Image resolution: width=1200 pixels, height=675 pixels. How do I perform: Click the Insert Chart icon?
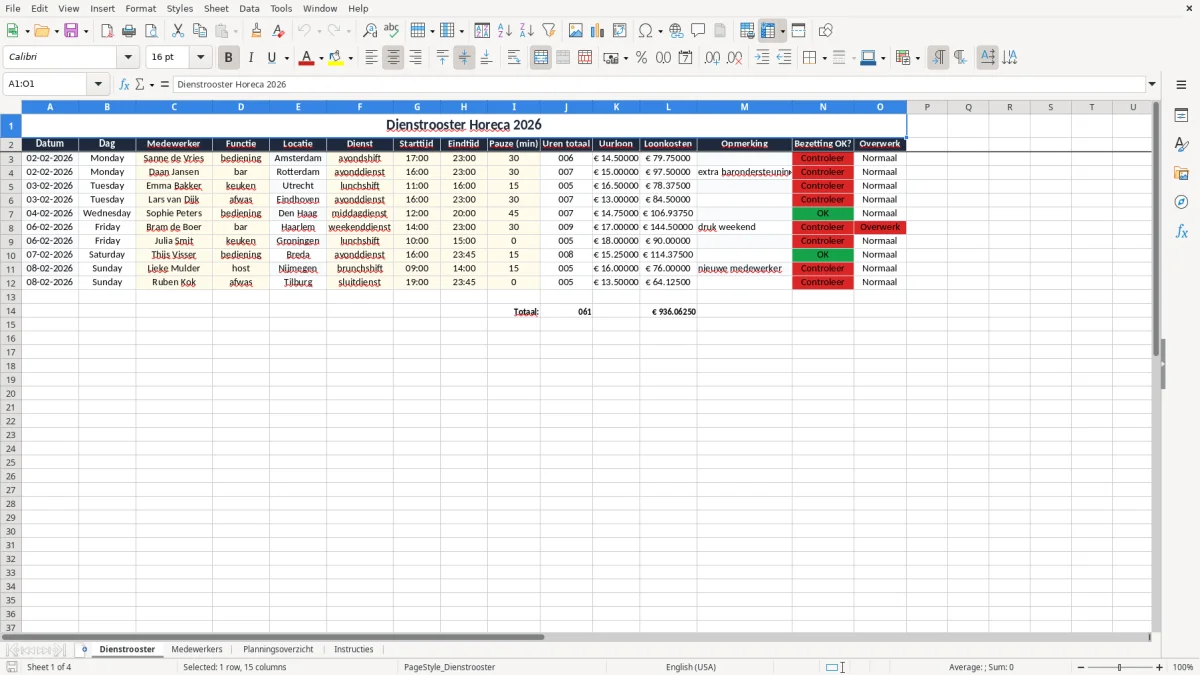pos(598,31)
